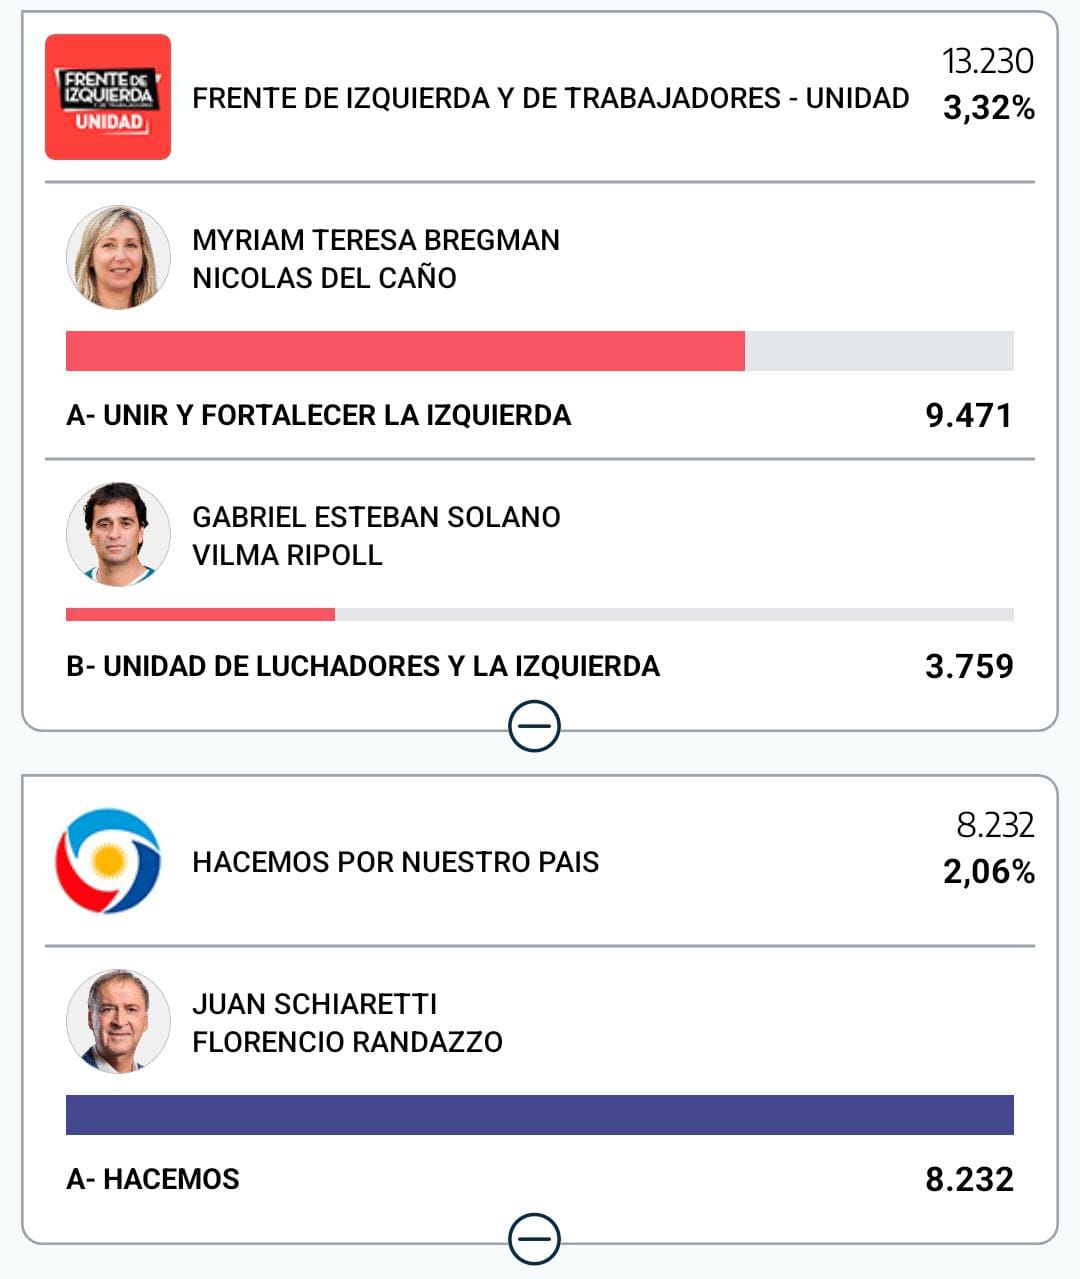Click Juan Schiaretti's candidate photo
This screenshot has width=1080, height=1279.
[118, 1022]
